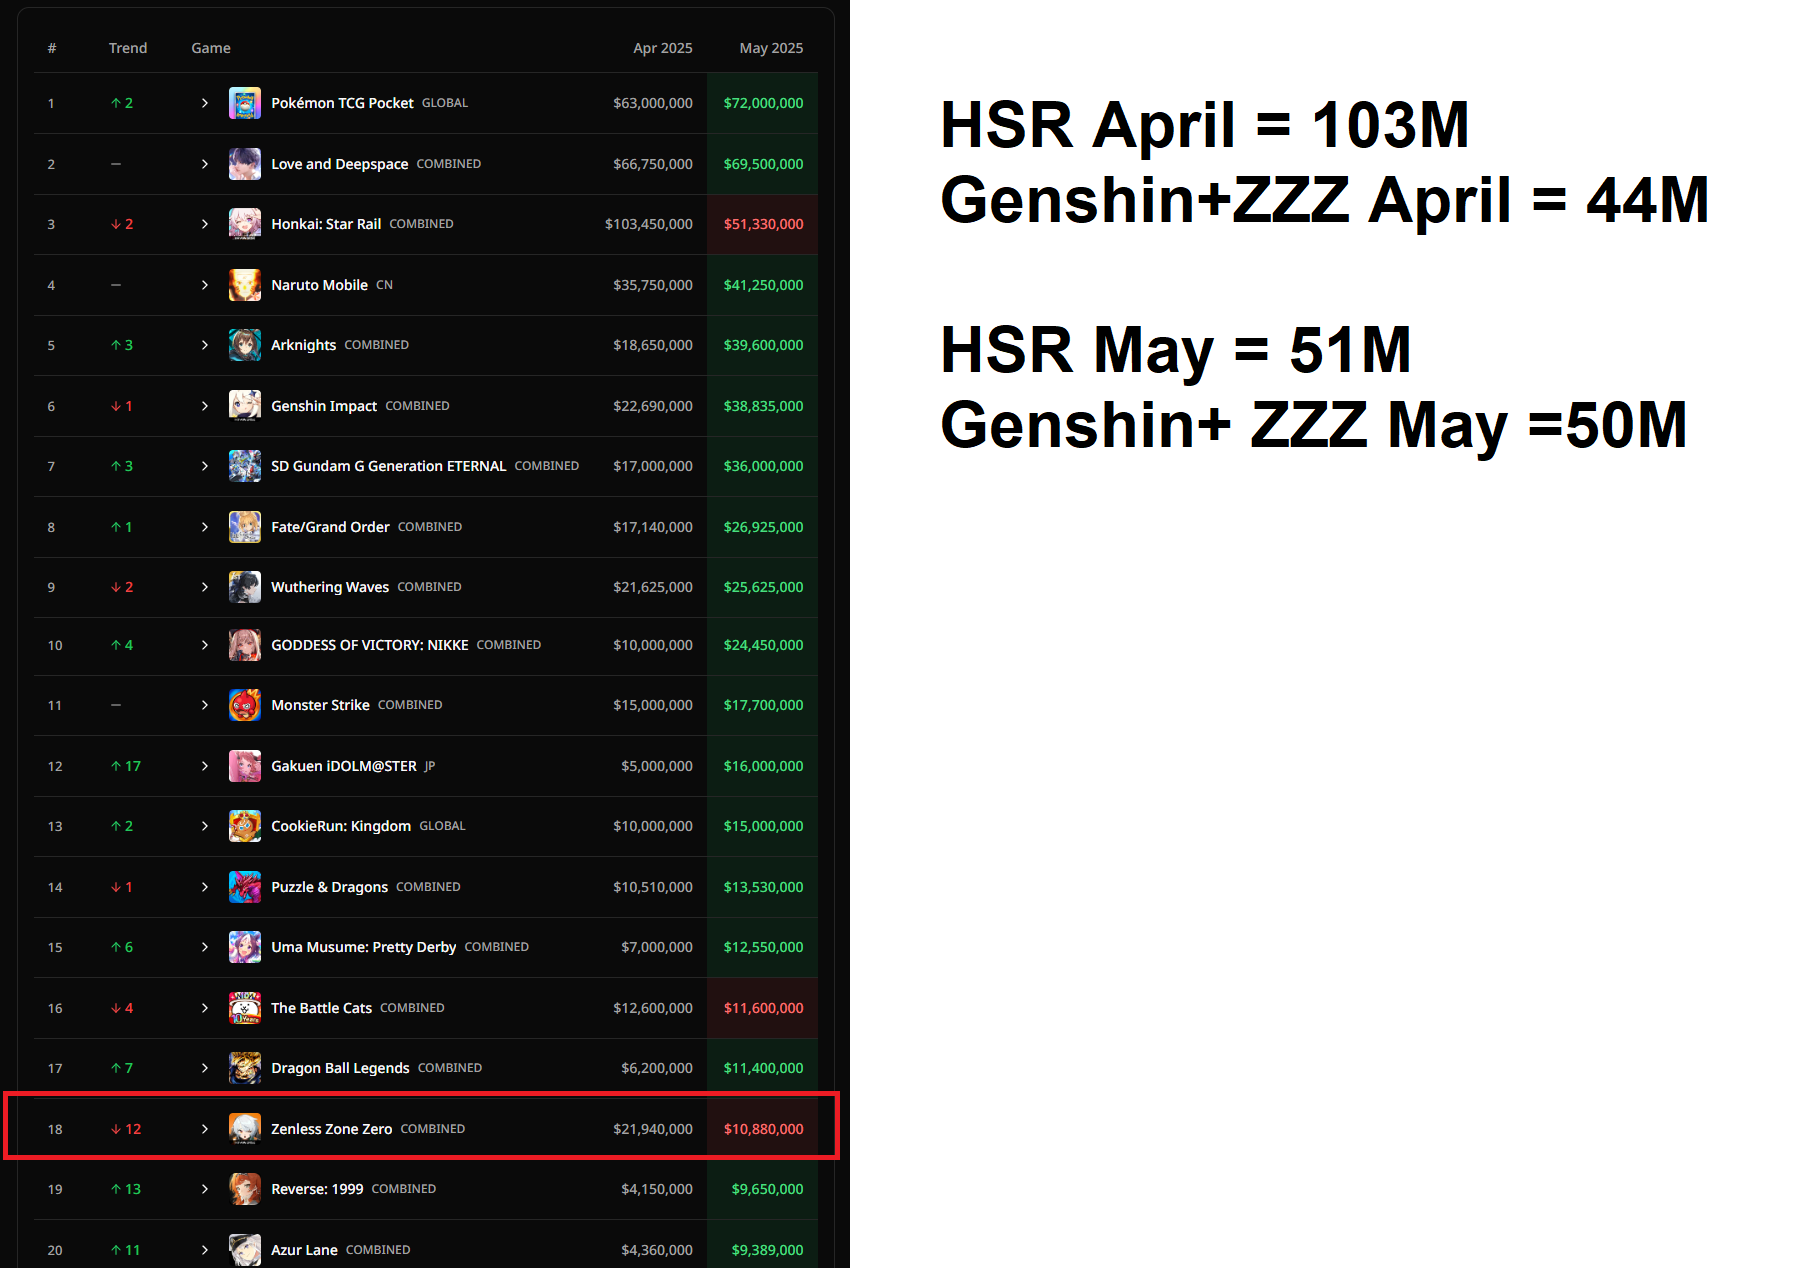Click the Fate/Grand Order game icon
Screen dimensions: 1808x1268
[x=245, y=527]
